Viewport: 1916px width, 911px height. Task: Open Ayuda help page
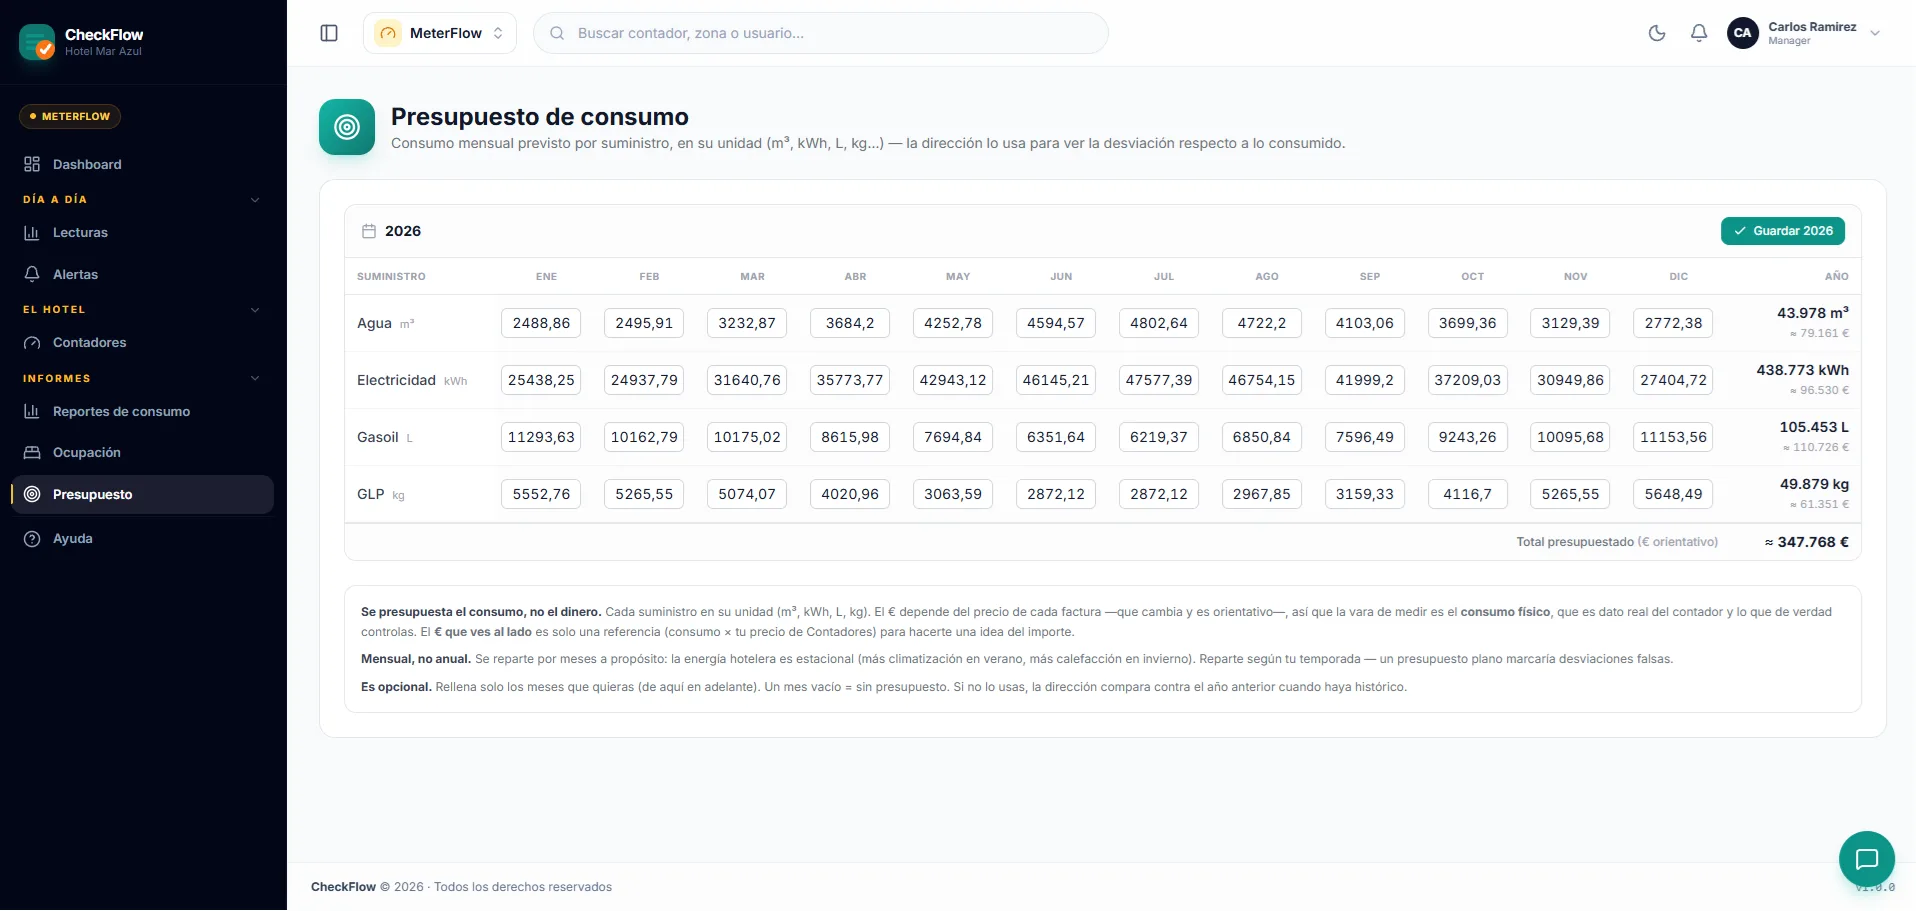pos(142,539)
